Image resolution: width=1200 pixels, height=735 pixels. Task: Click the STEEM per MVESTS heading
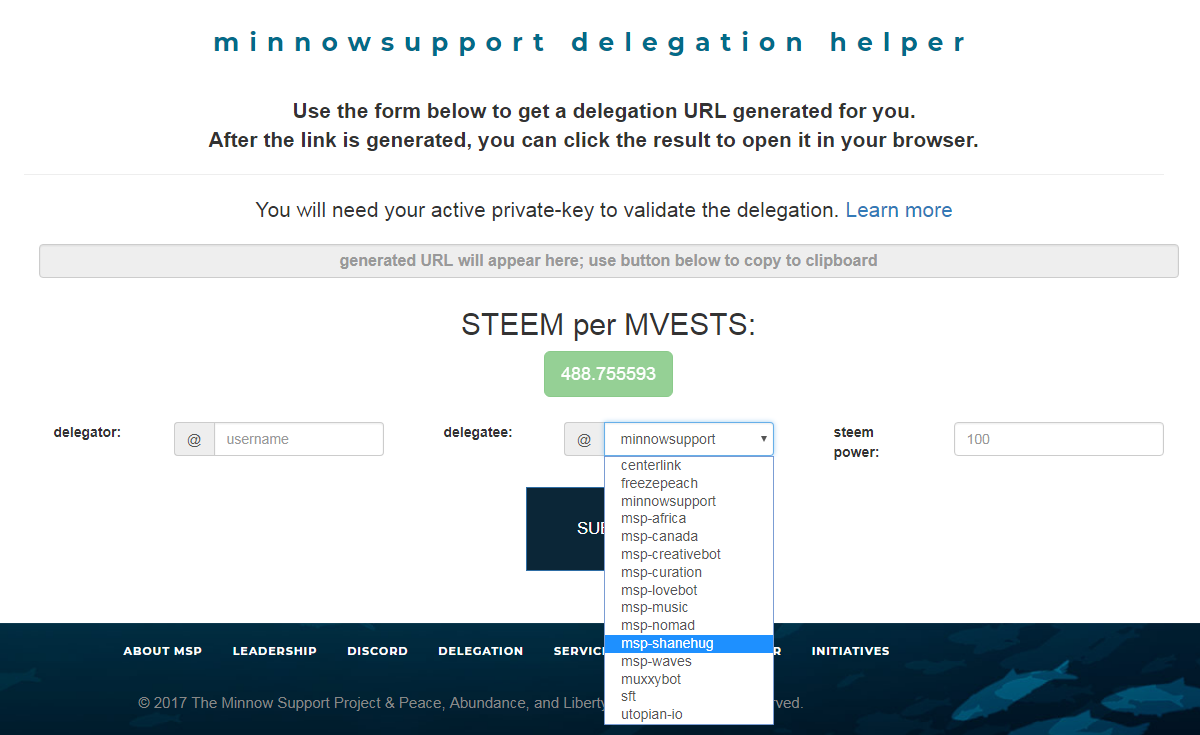tap(608, 325)
